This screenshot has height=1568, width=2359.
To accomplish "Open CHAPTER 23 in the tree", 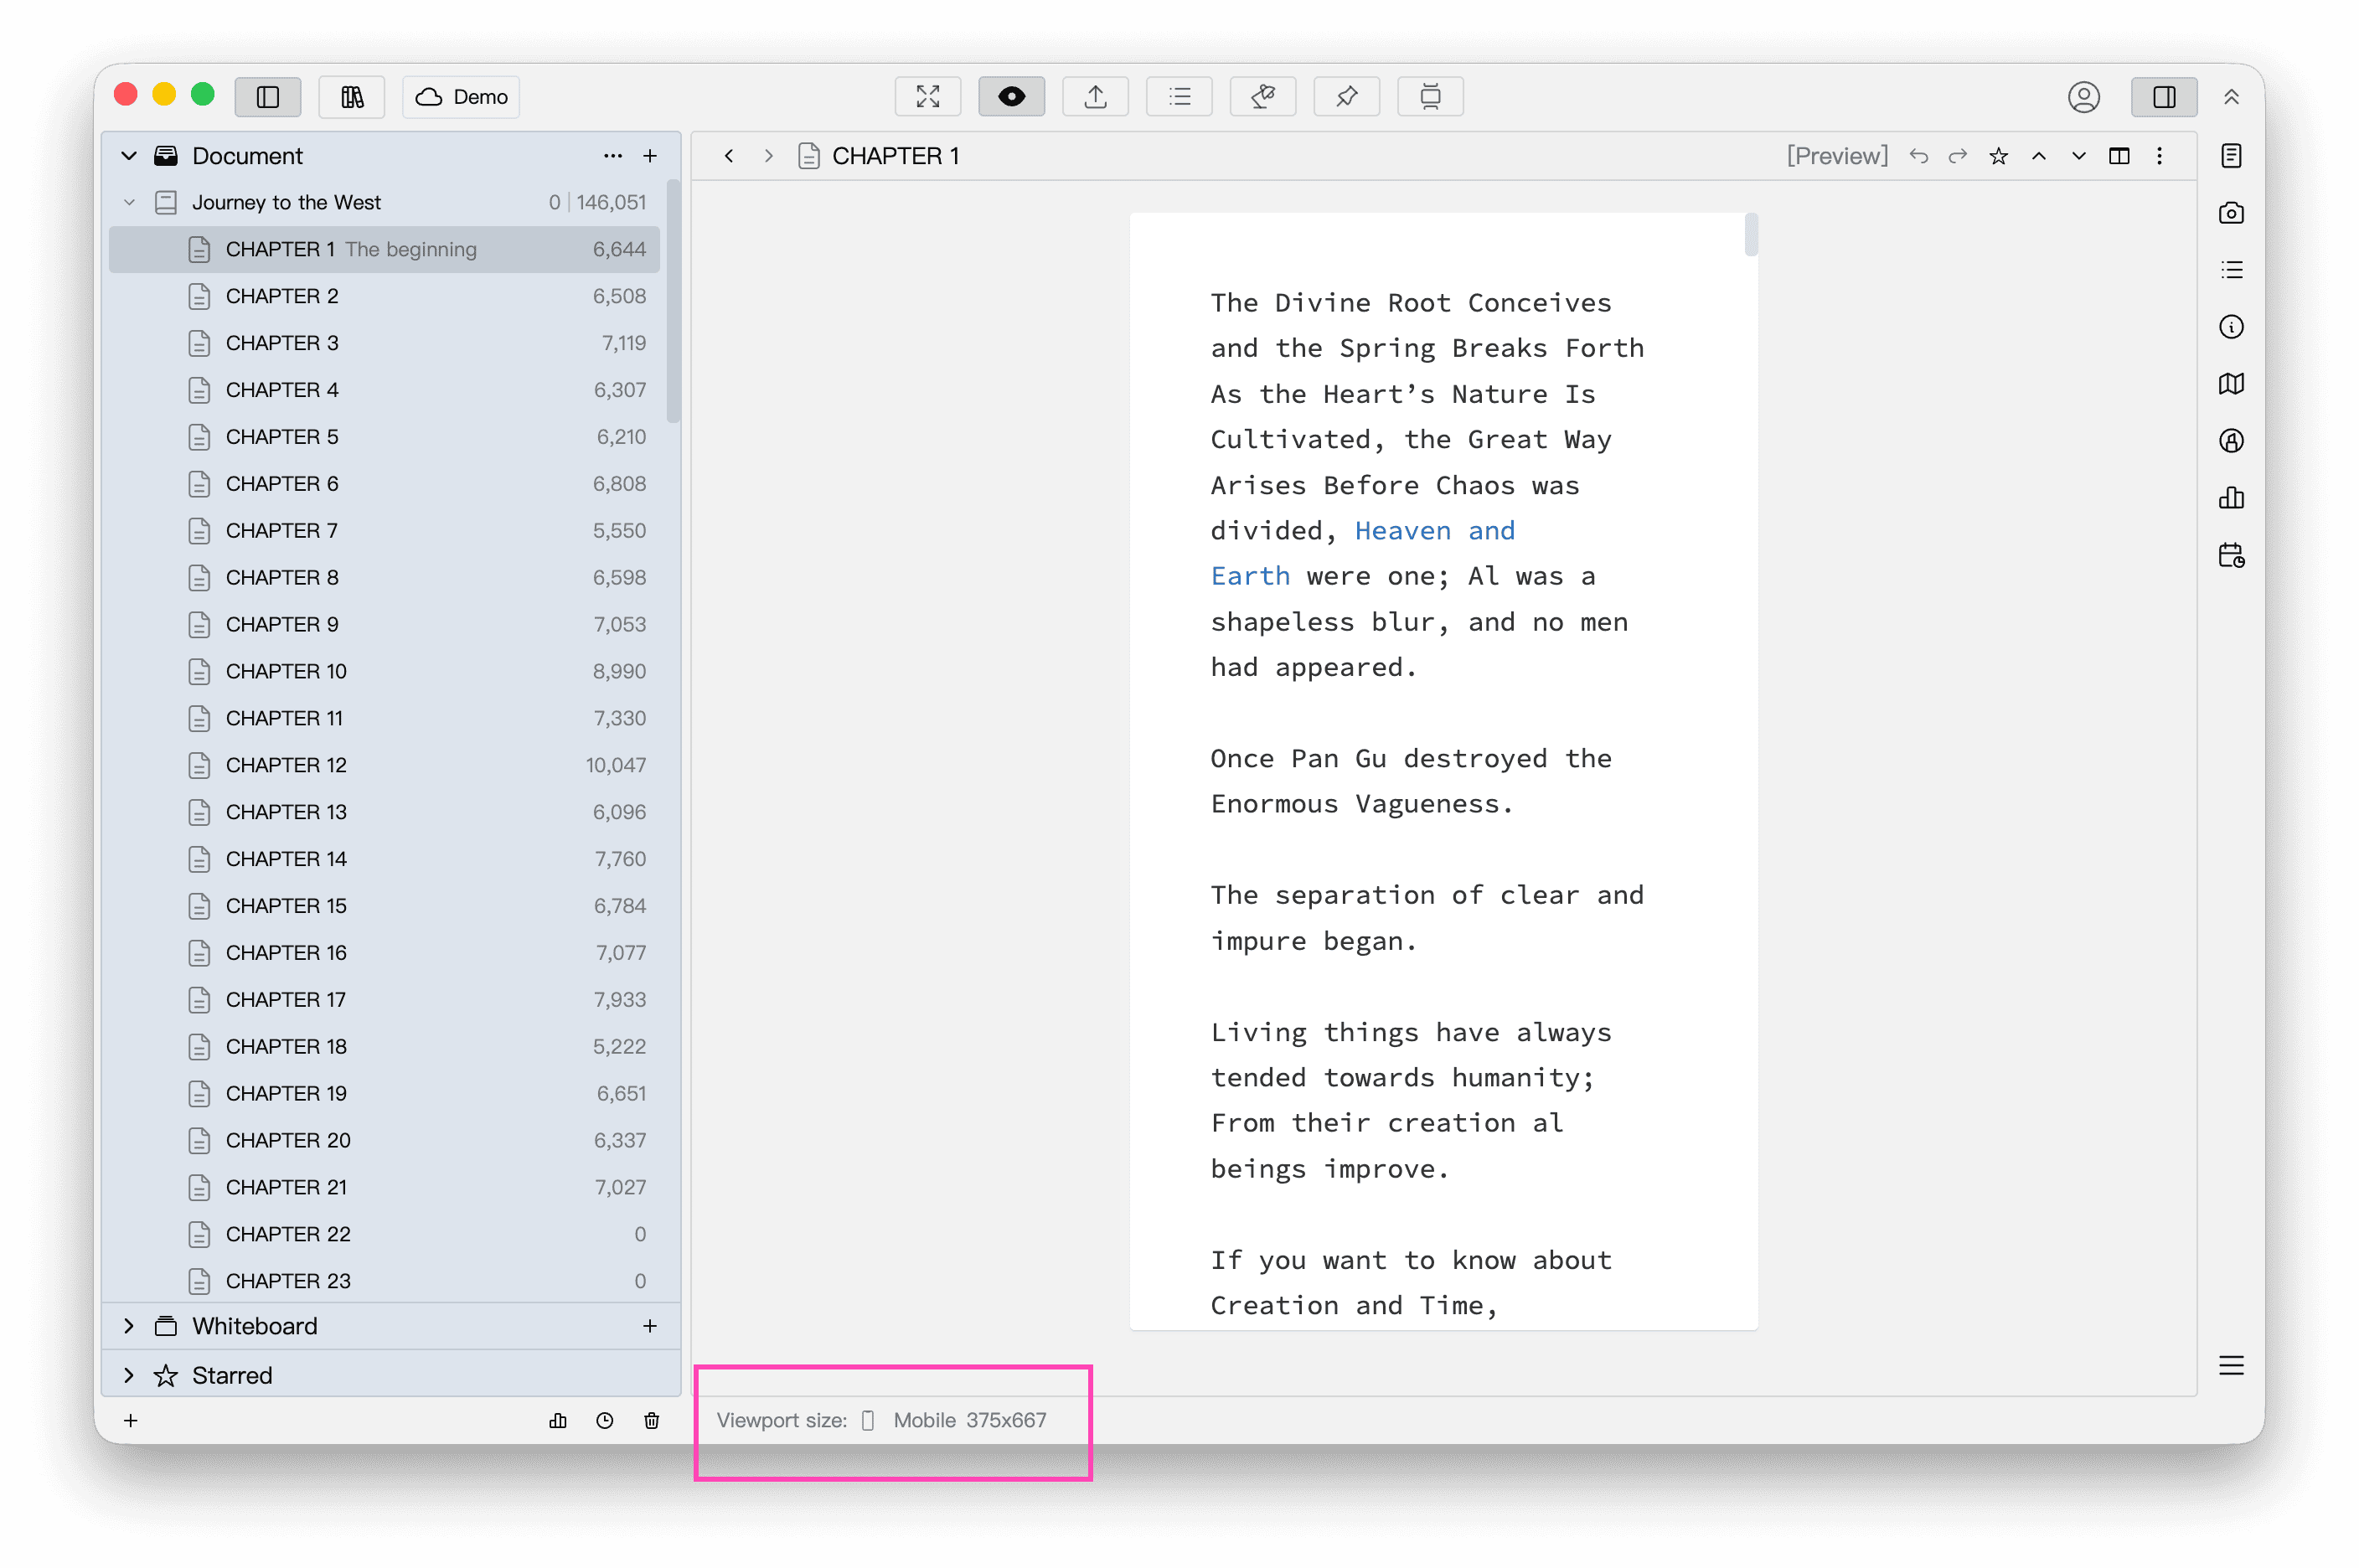I will (384, 1281).
